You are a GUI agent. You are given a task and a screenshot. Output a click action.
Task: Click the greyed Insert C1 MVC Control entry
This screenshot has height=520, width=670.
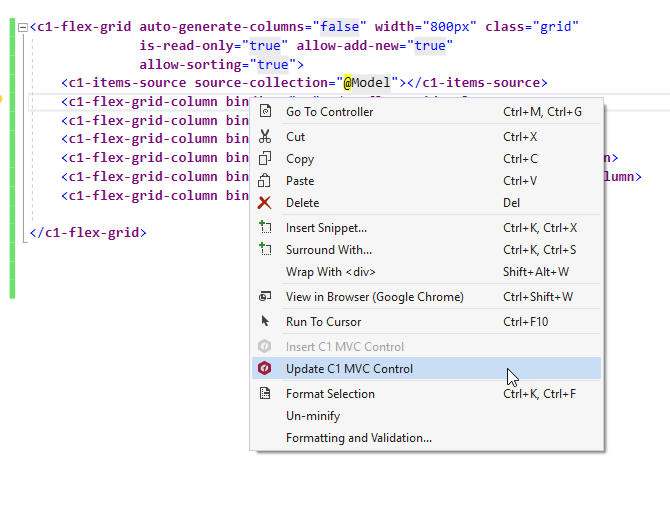pos(345,347)
